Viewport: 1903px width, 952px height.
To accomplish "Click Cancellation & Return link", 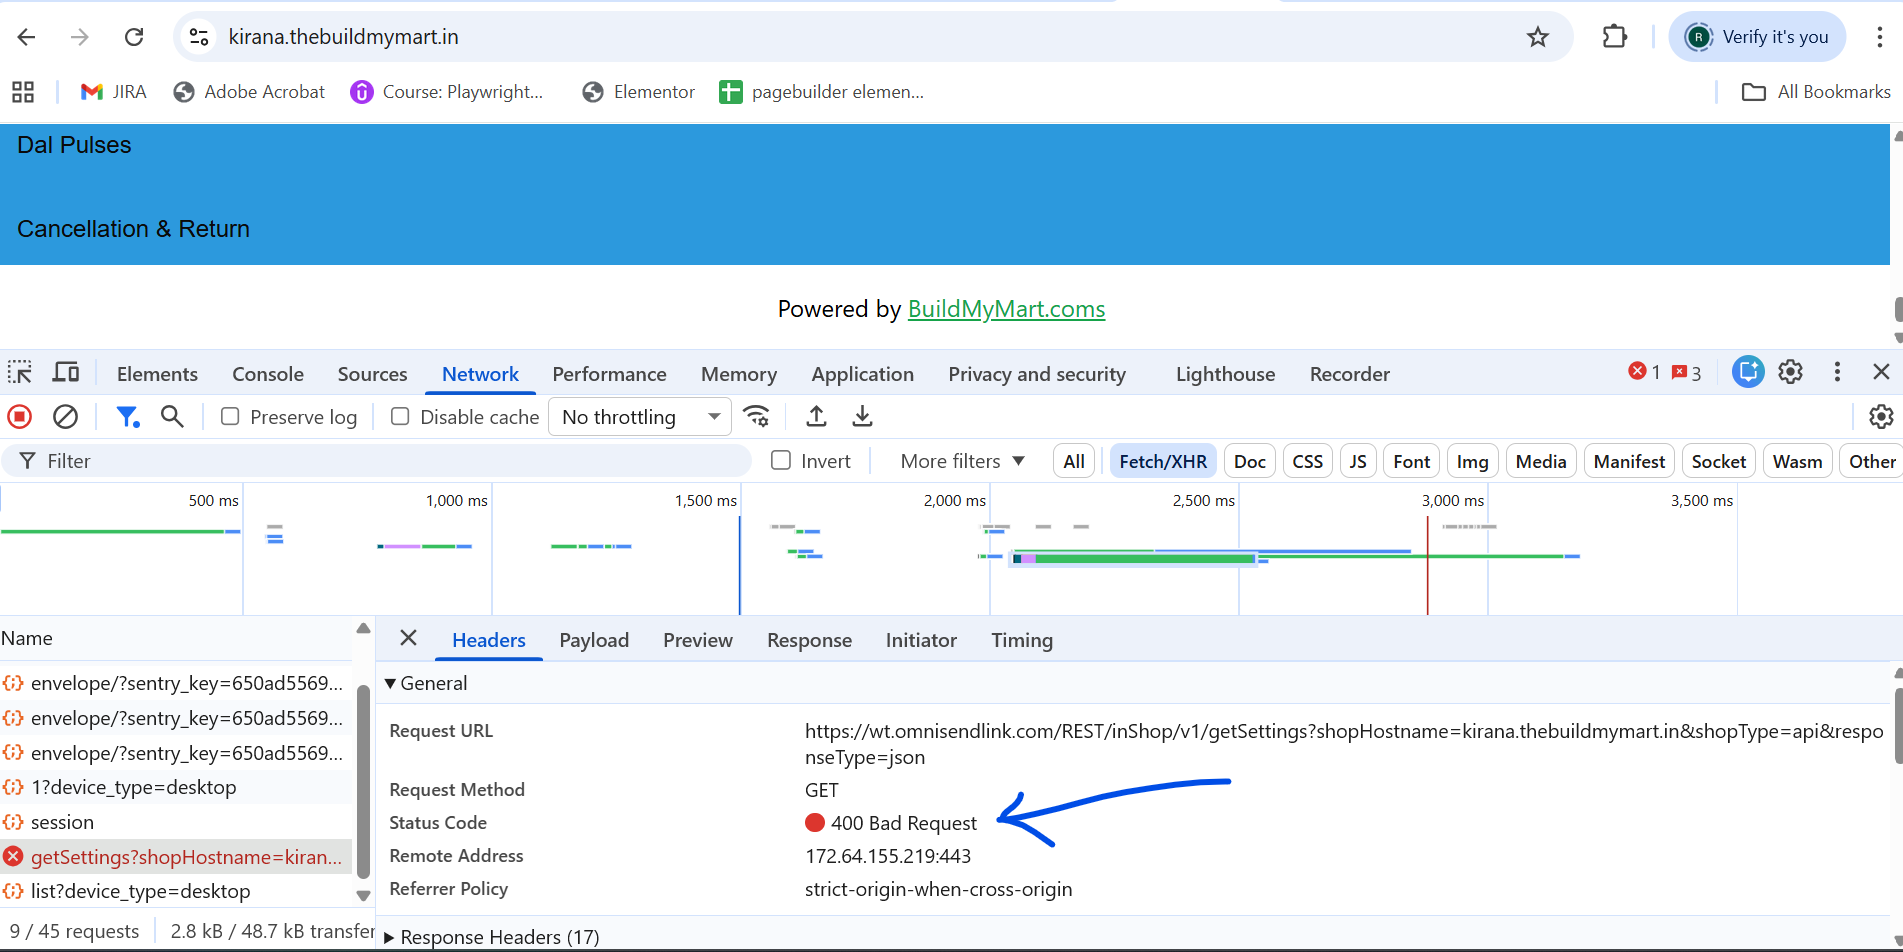I will pyautogui.click(x=133, y=229).
